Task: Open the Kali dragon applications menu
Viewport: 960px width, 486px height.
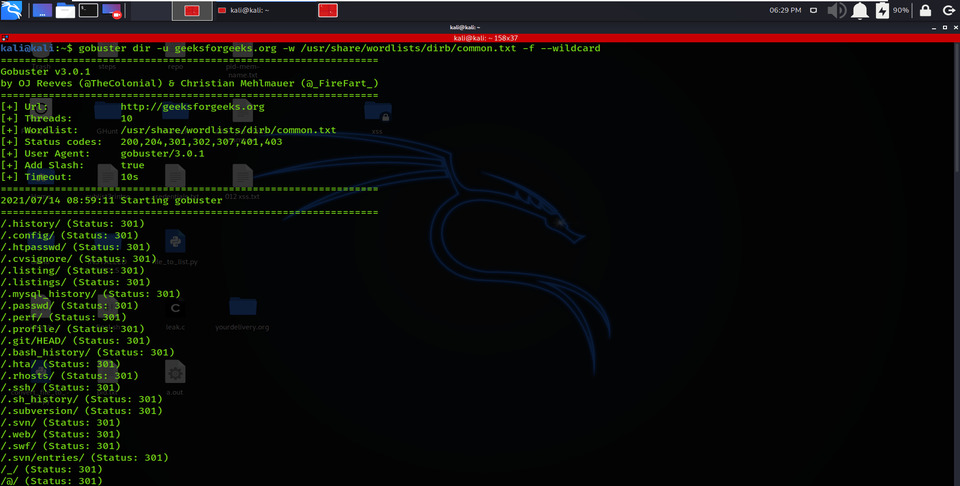Action: [12, 10]
